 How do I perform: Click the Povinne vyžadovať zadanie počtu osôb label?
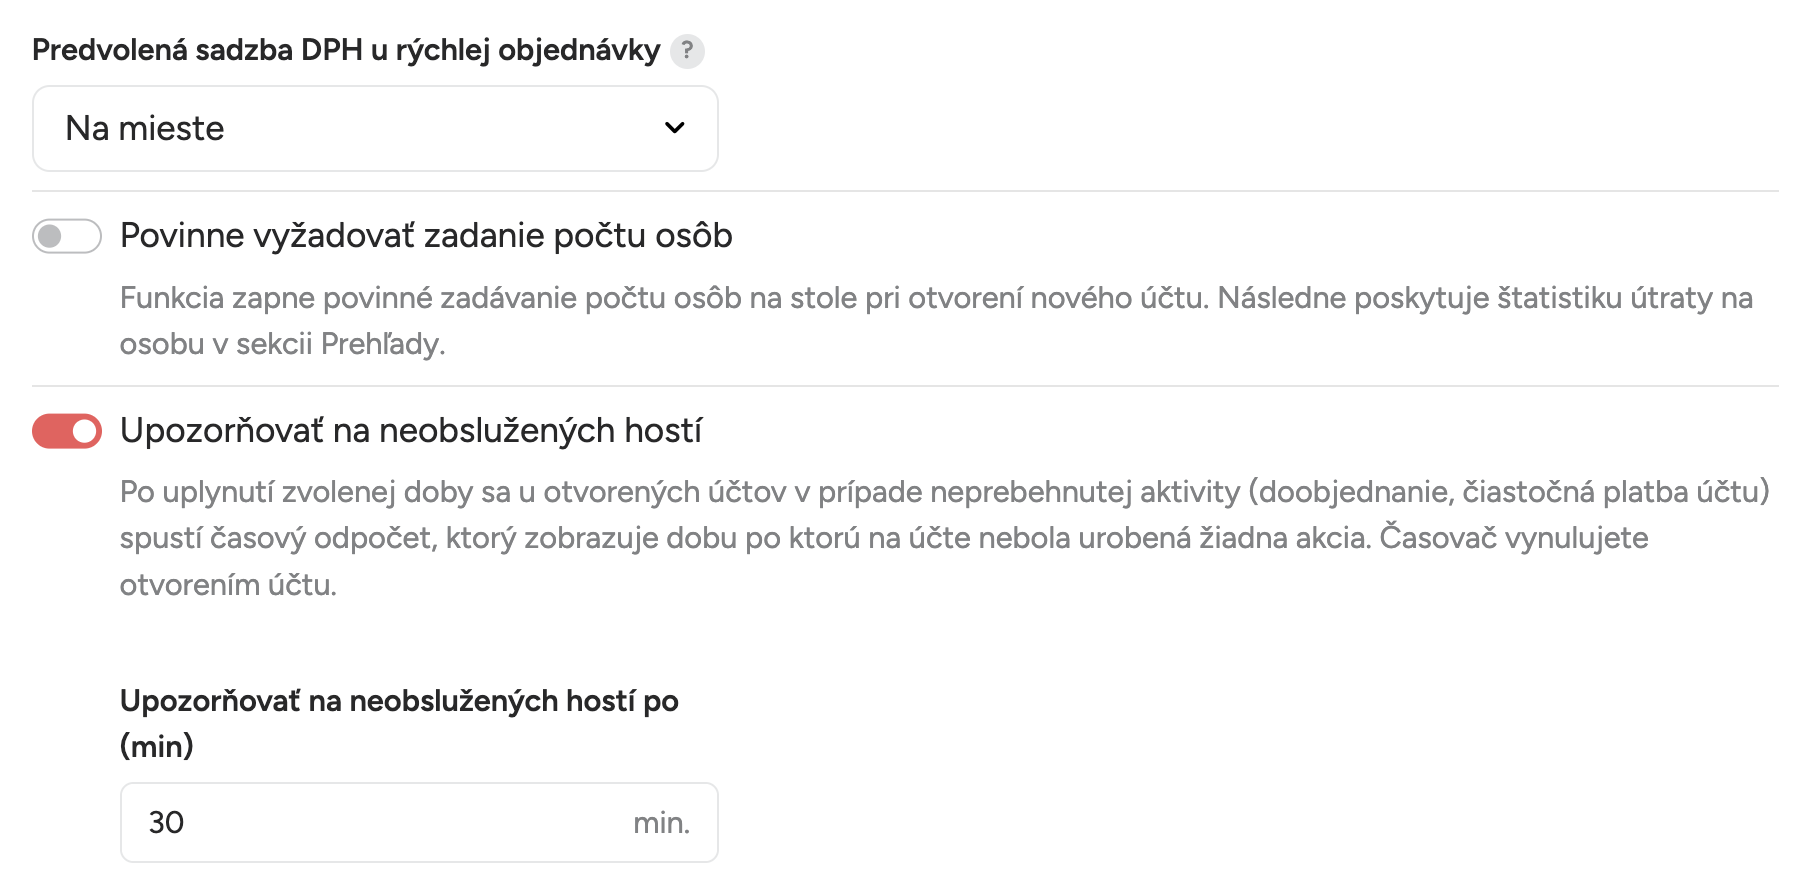click(x=426, y=236)
